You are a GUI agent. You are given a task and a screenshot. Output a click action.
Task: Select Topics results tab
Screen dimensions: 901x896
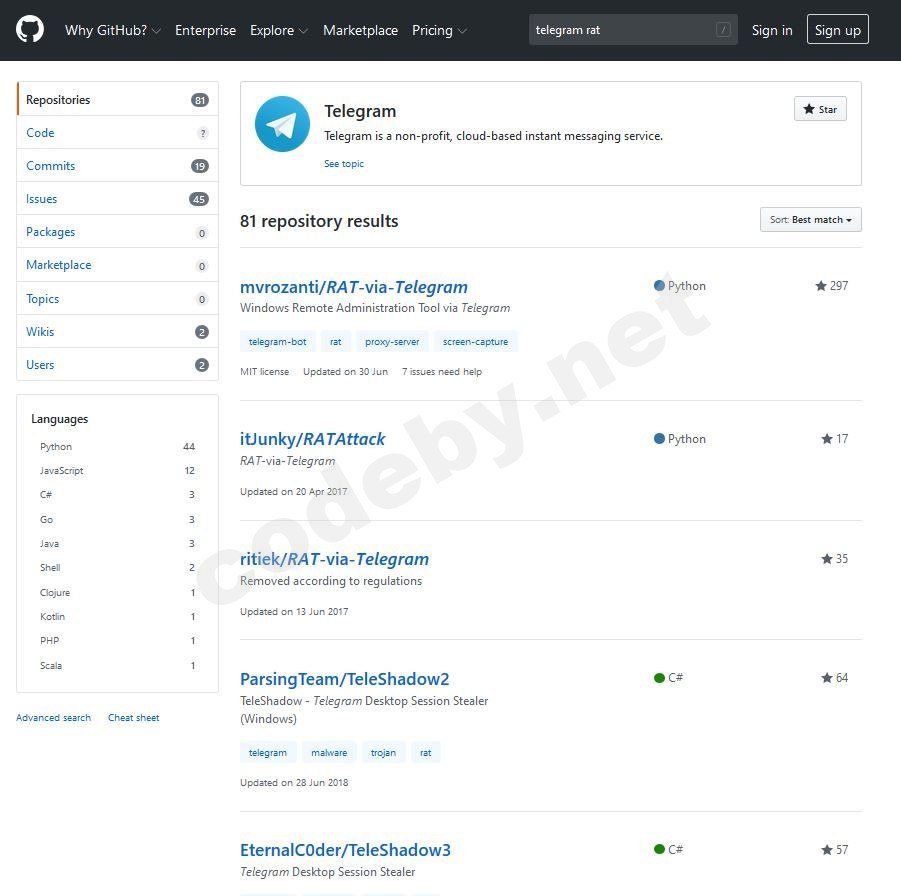117,298
